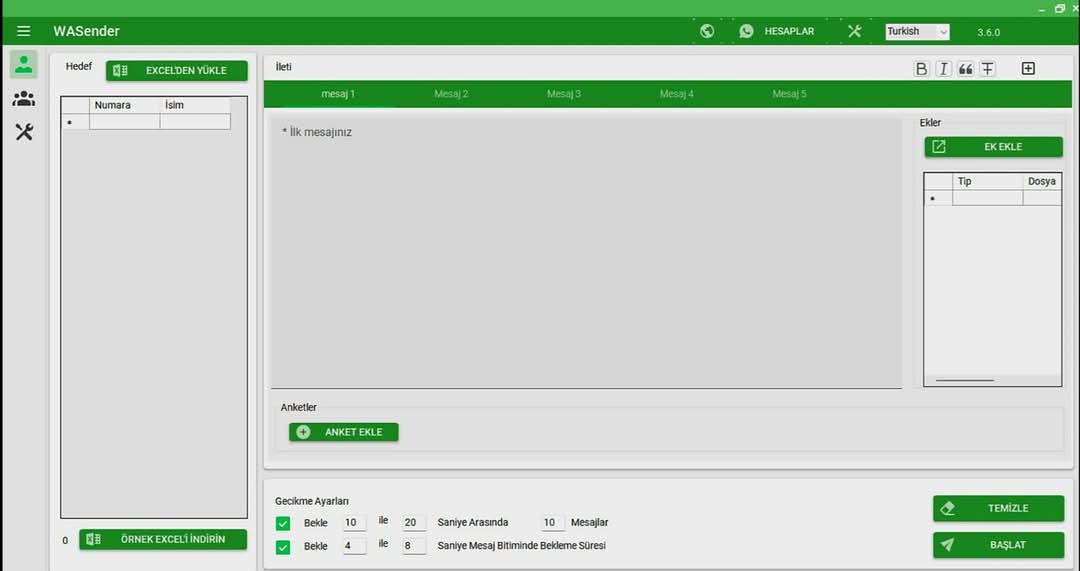Switch to the Mesaj 4 tab
Screen dimensions: 1080x571
coord(676,94)
